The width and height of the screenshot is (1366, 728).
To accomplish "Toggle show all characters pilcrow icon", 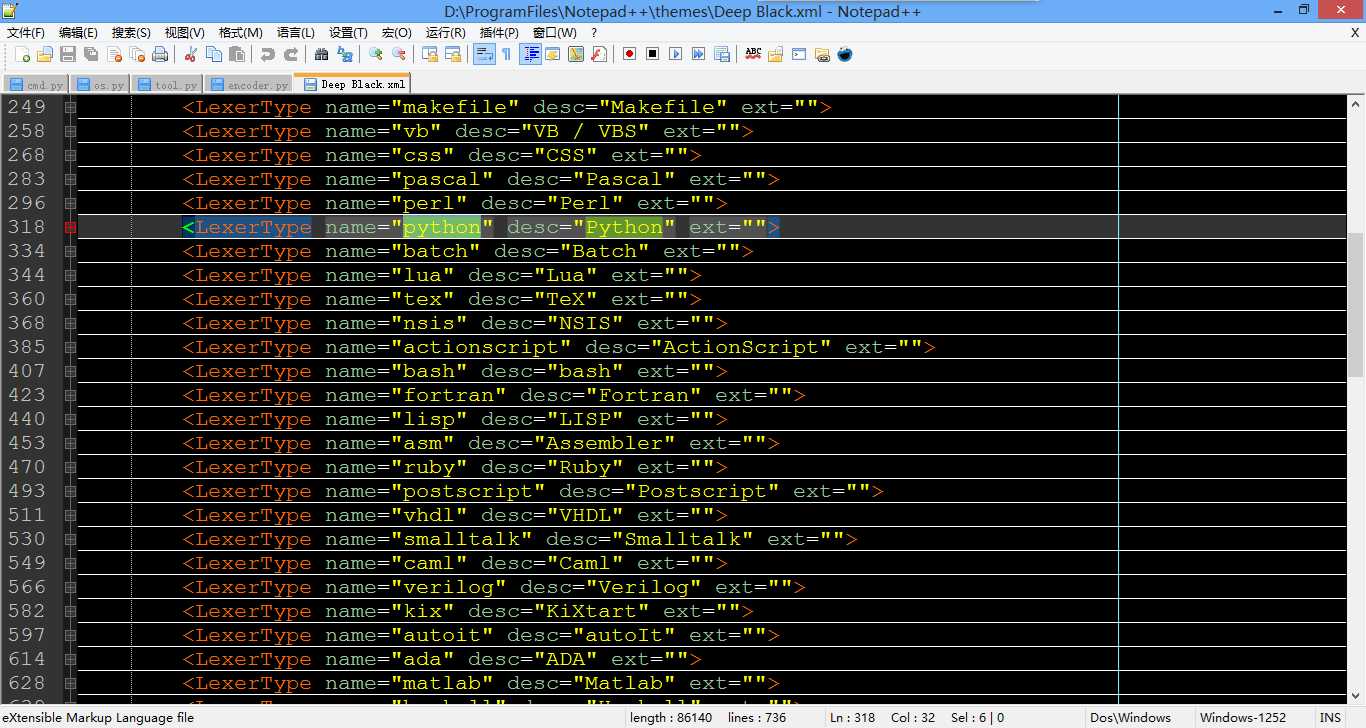I will [x=507, y=54].
